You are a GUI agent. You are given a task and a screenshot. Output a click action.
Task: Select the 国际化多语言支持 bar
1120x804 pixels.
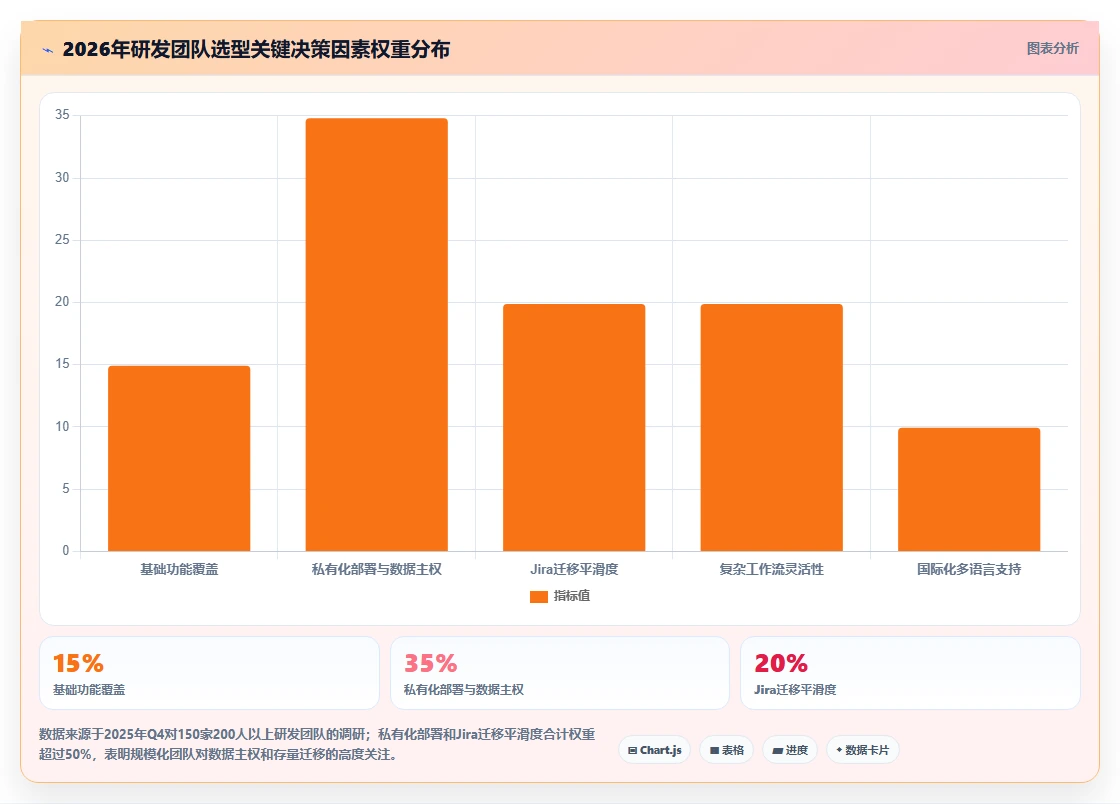(x=969, y=489)
